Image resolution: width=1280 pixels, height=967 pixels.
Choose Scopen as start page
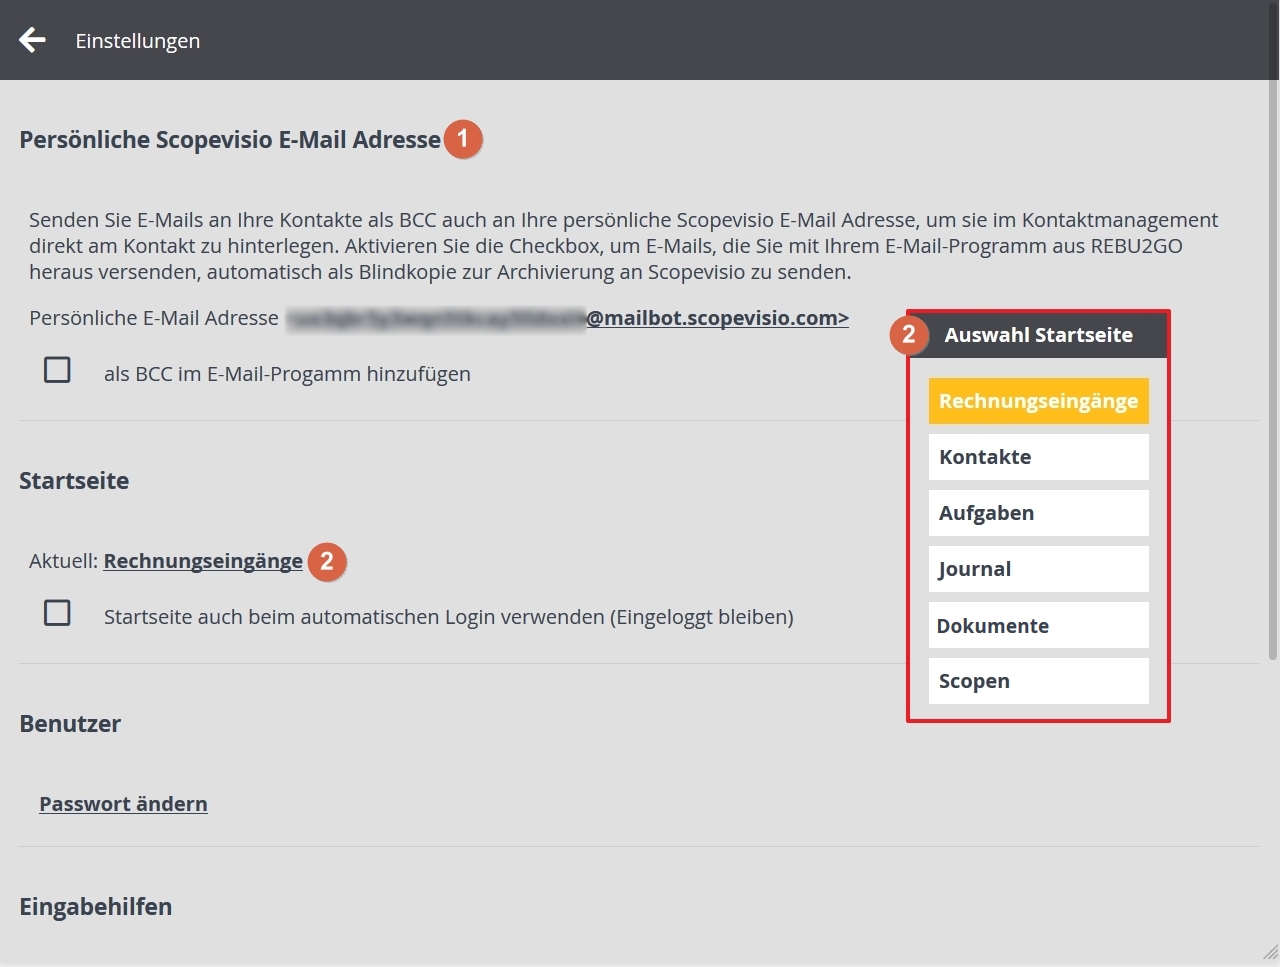[1038, 681]
